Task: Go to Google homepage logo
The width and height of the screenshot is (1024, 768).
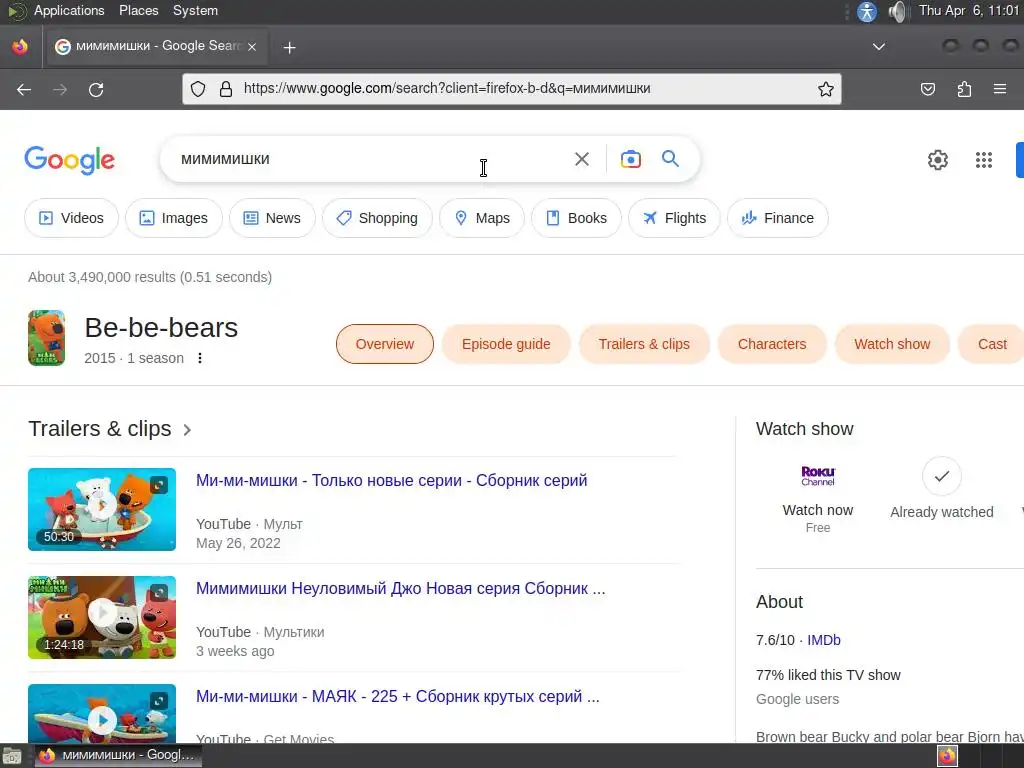Action: (x=69, y=160)
